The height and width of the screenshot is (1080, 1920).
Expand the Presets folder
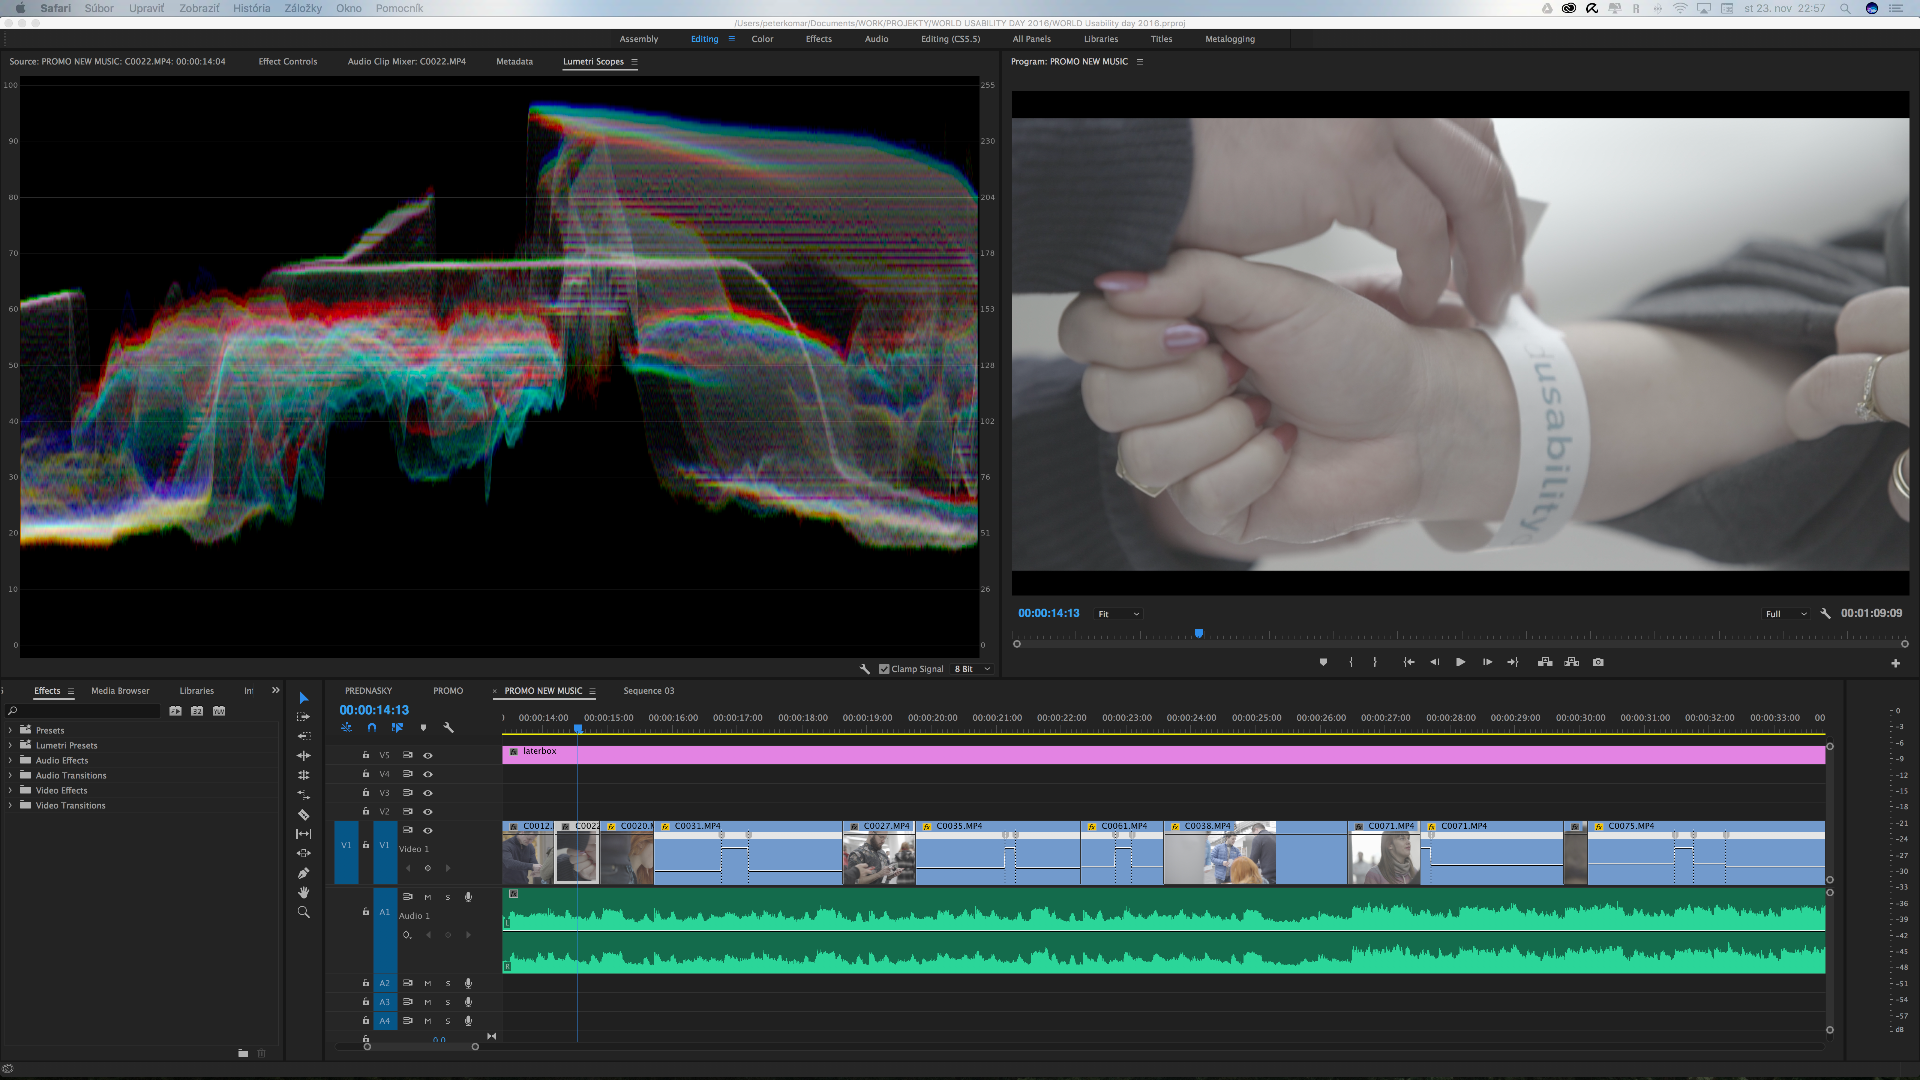(x=10, y=730)
